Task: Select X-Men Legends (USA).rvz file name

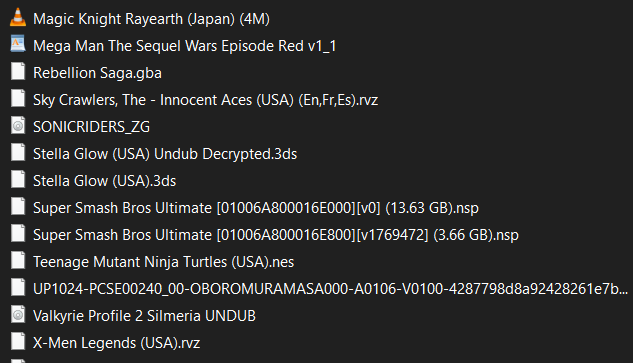Action: [116, 343]
